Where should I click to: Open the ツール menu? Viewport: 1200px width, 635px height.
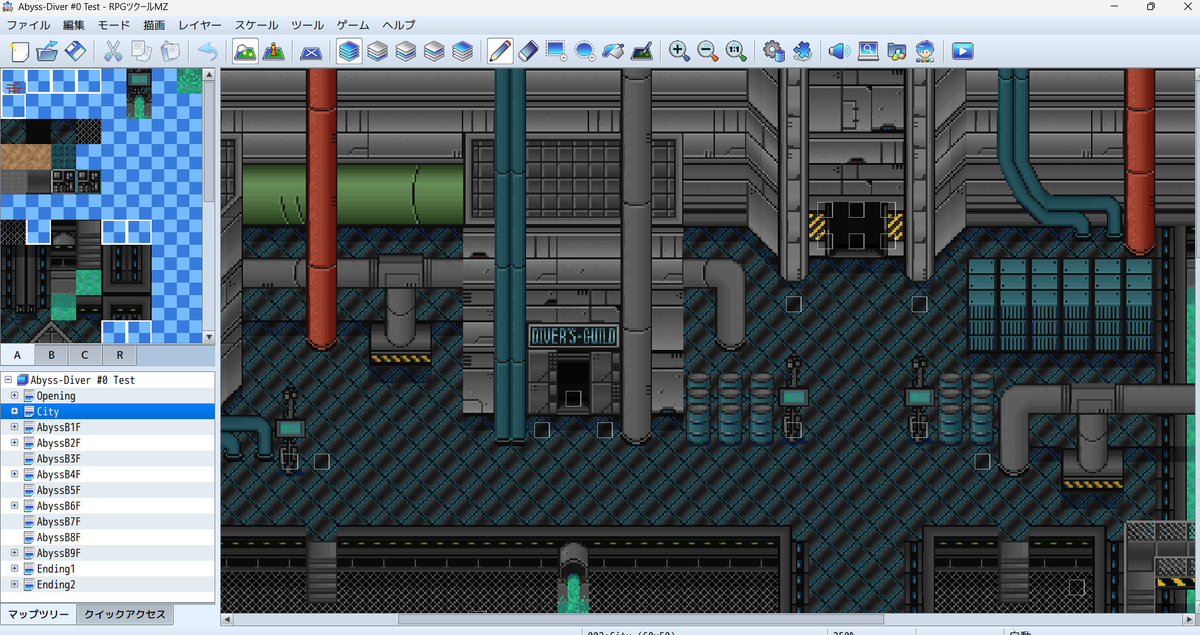(x=308, y=25)
